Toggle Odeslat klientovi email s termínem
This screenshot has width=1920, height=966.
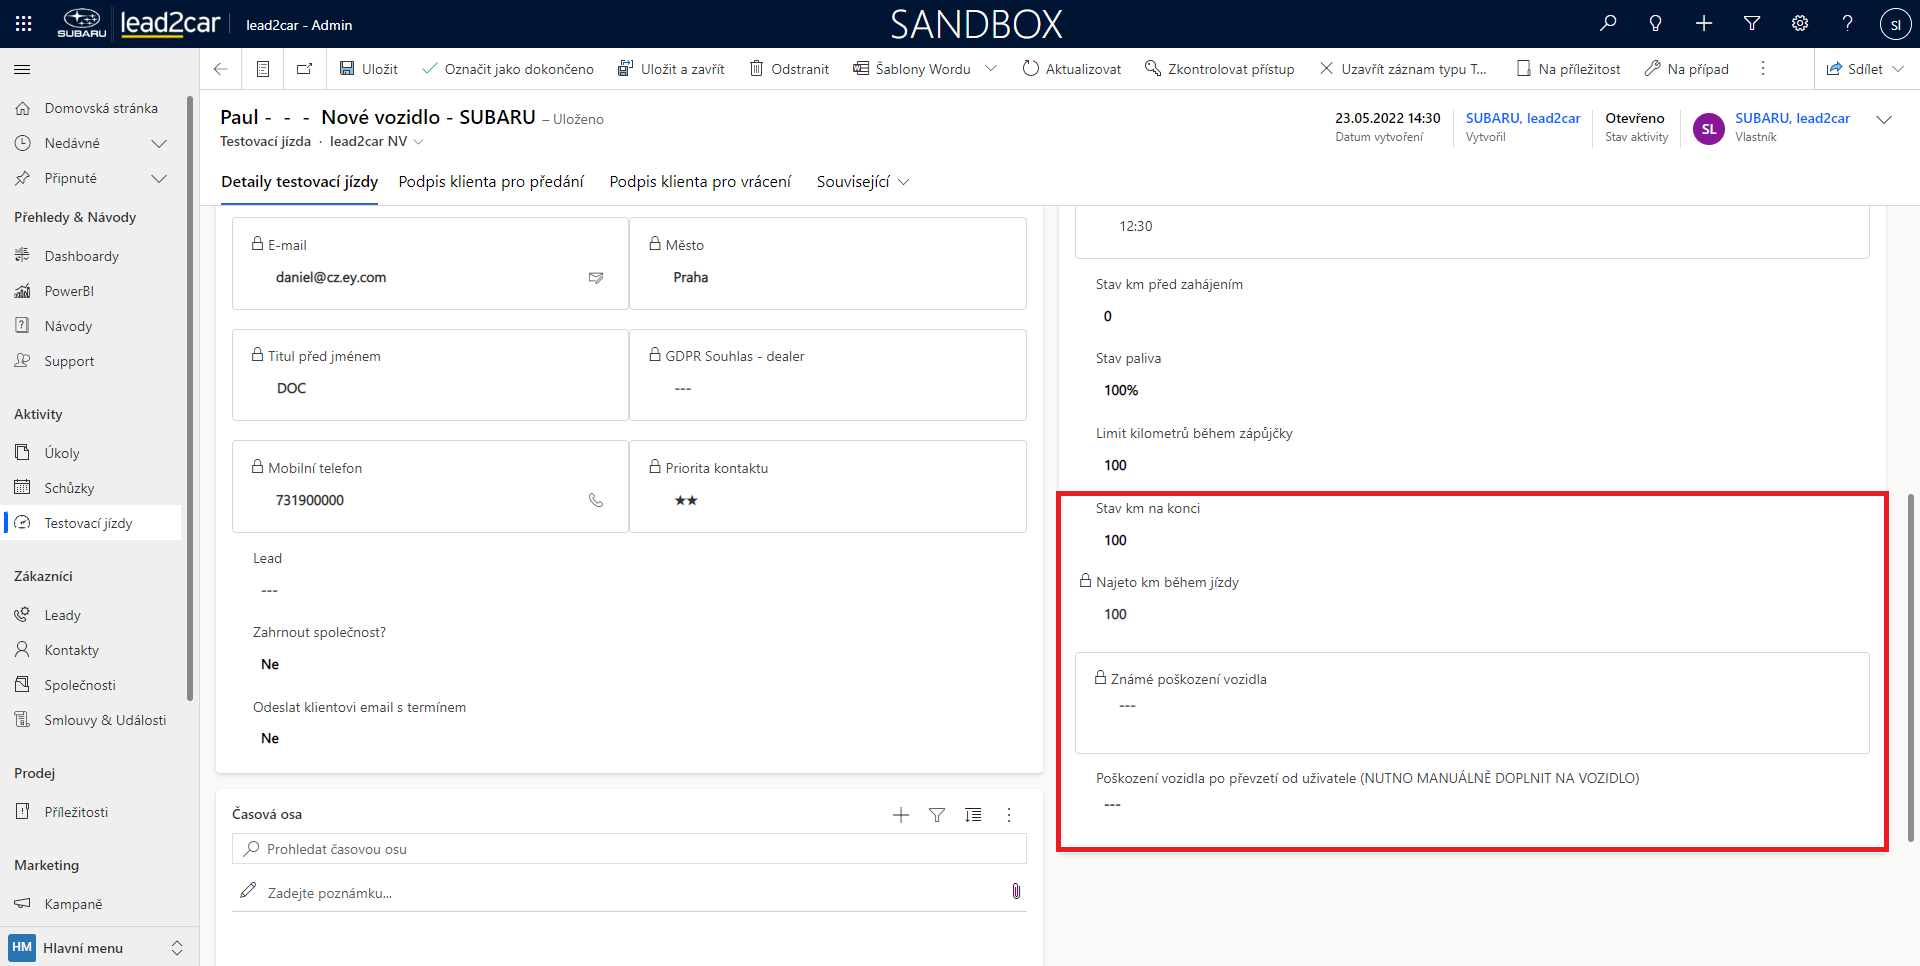click(x=270, y=738)
